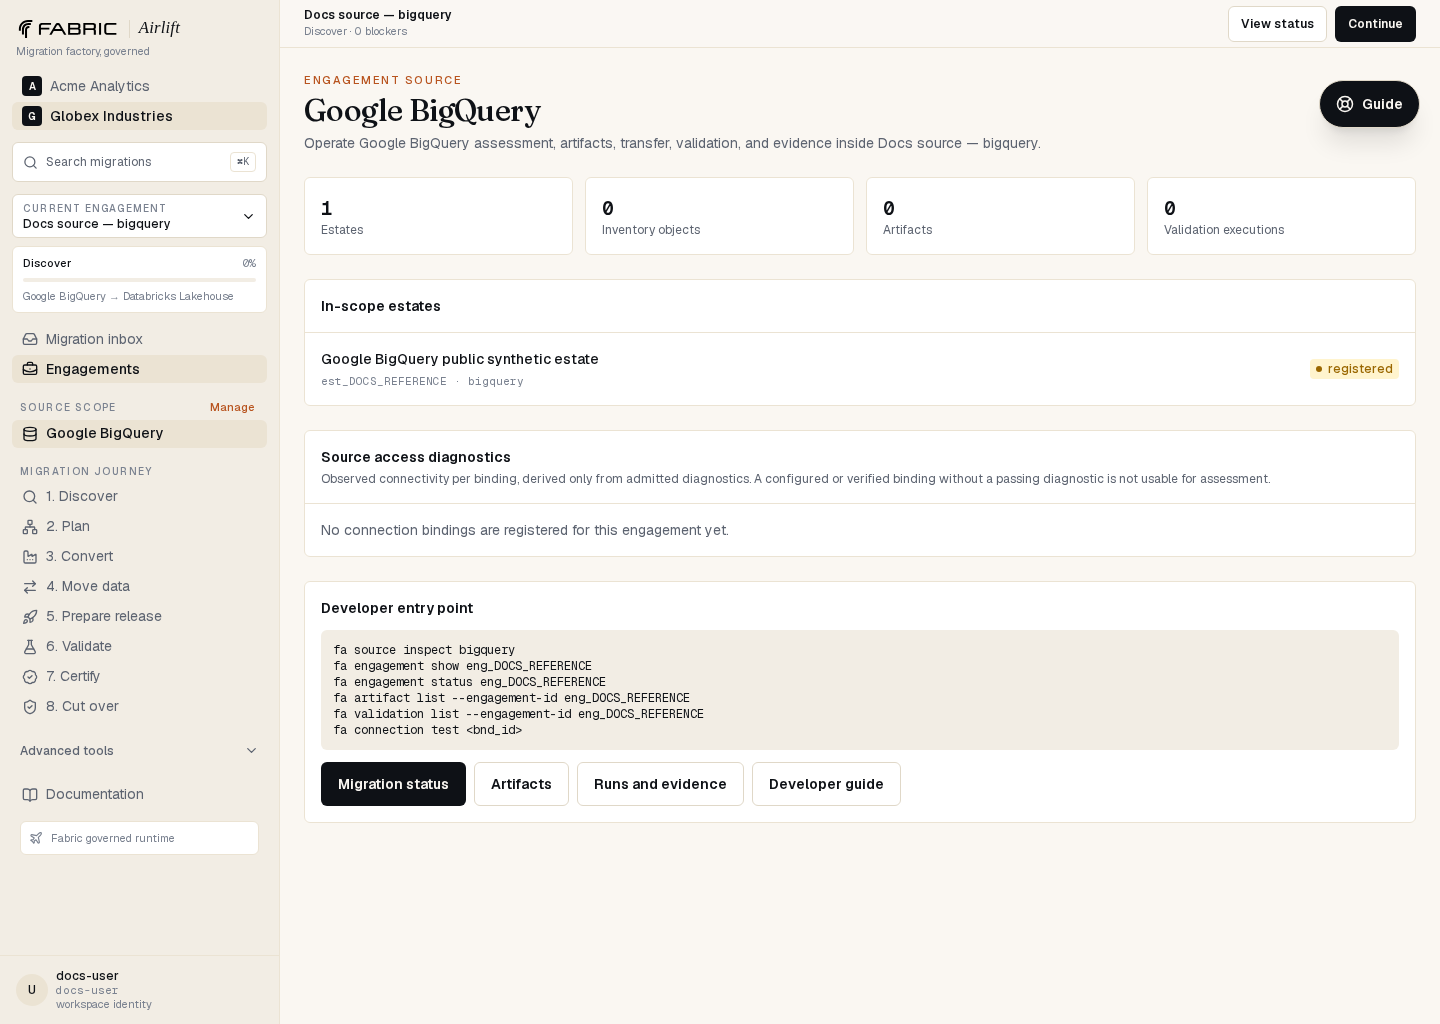The width and height of the screenshot is (1440, 1024).
Task: Open the Developer guide button
Action: pyautogui.click(x=826, y=784)
